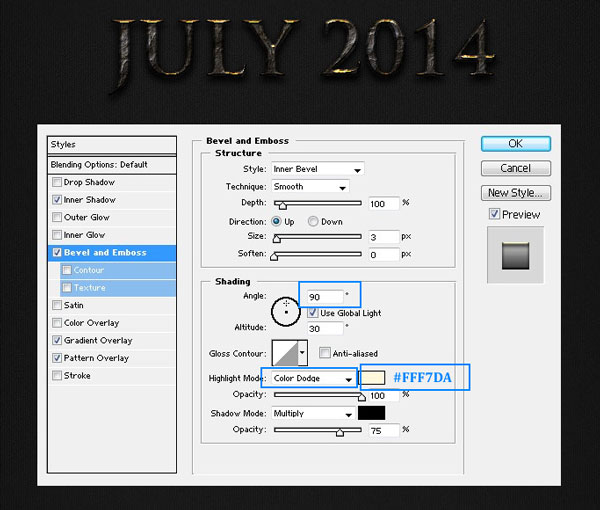Click the Cancel button
600x510 pixels.
516,168
